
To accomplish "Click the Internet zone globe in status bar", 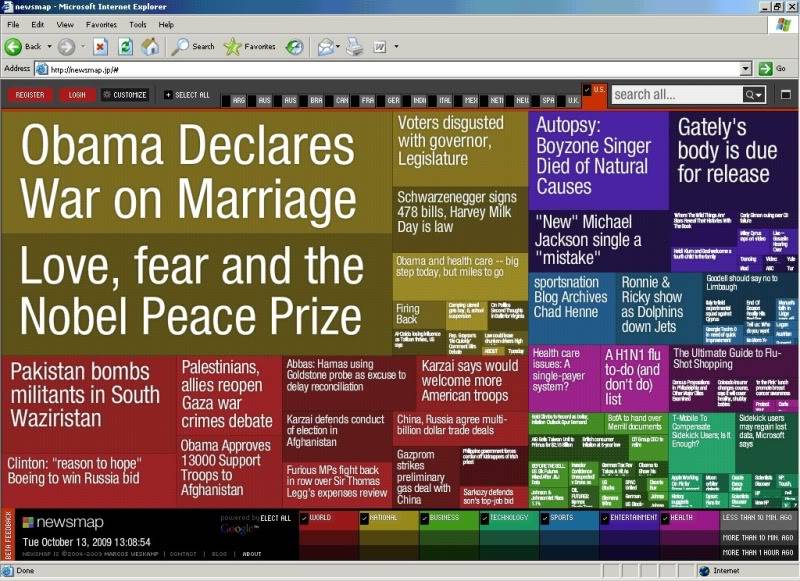I will coord(705,571).
